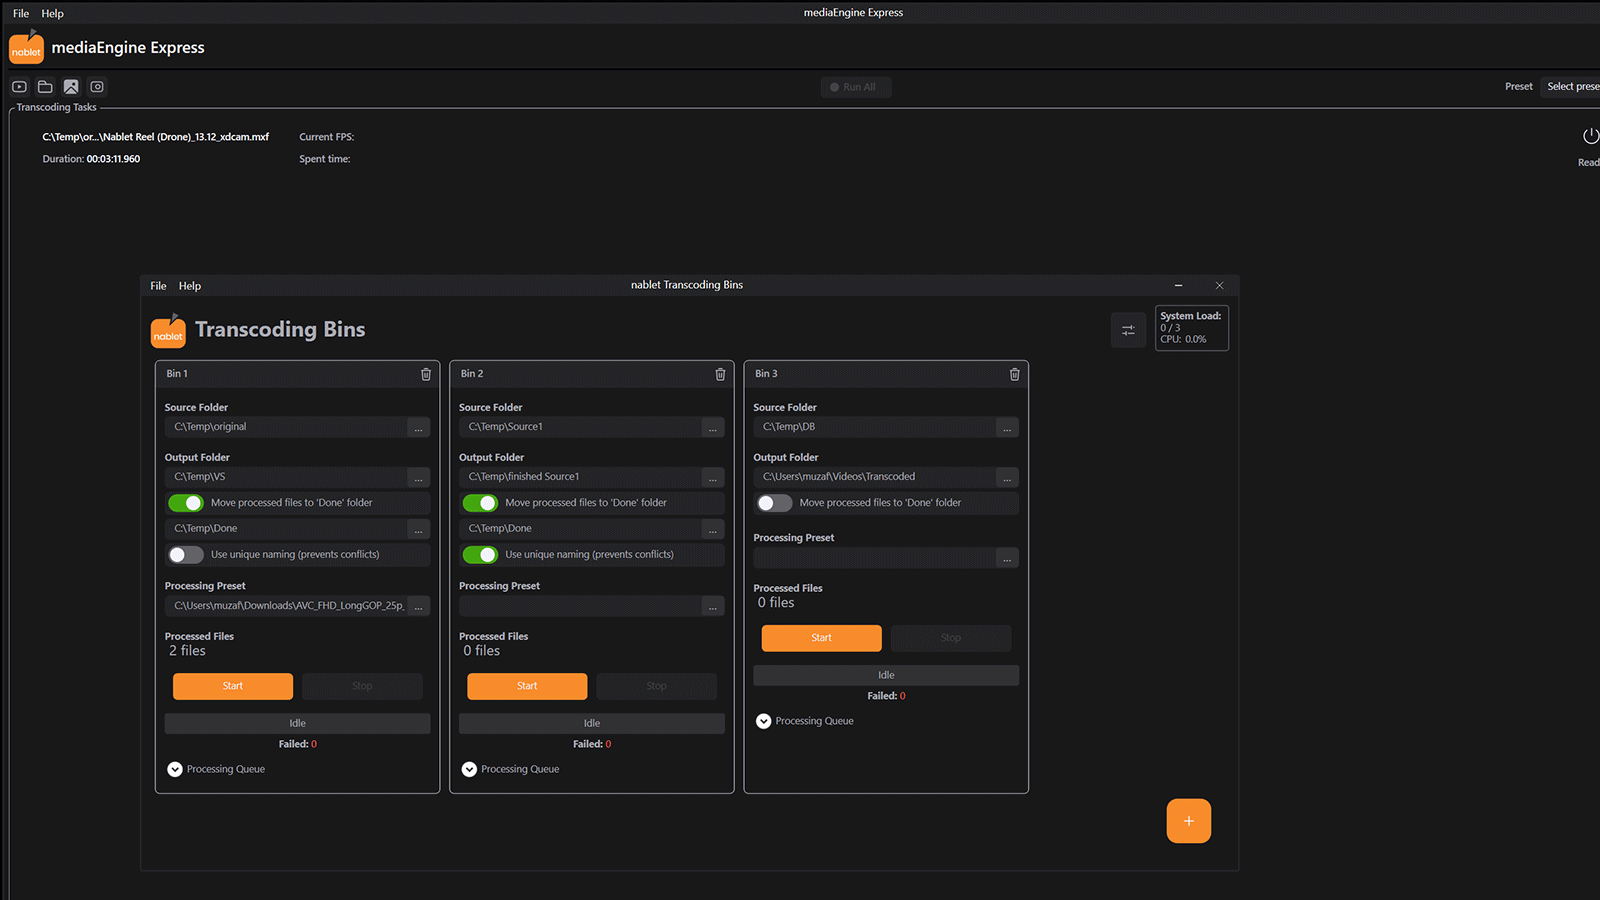Enable Bin 1 unique naming toggle
1600x900 pixels.
[x=186, y=554]
